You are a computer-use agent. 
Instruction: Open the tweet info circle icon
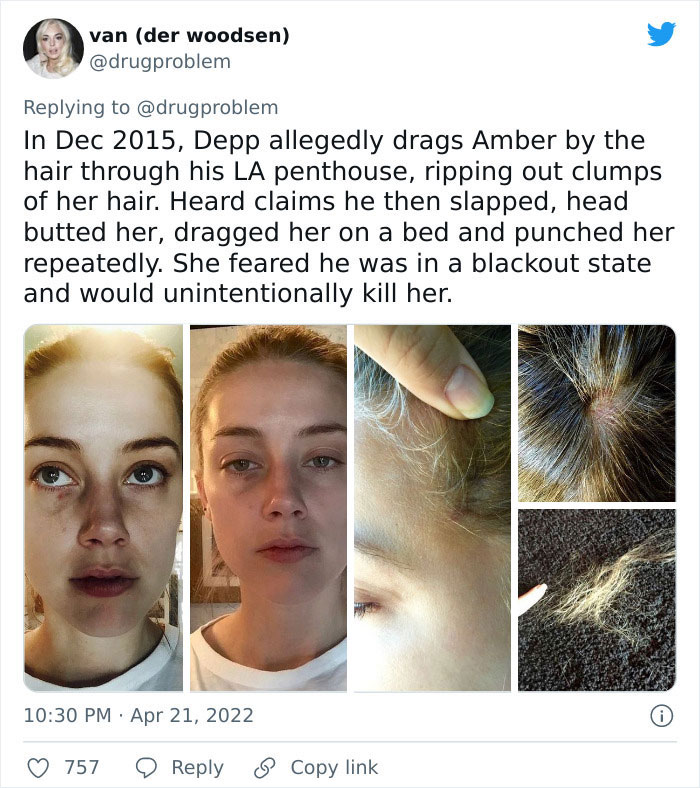tap(661, 716)
